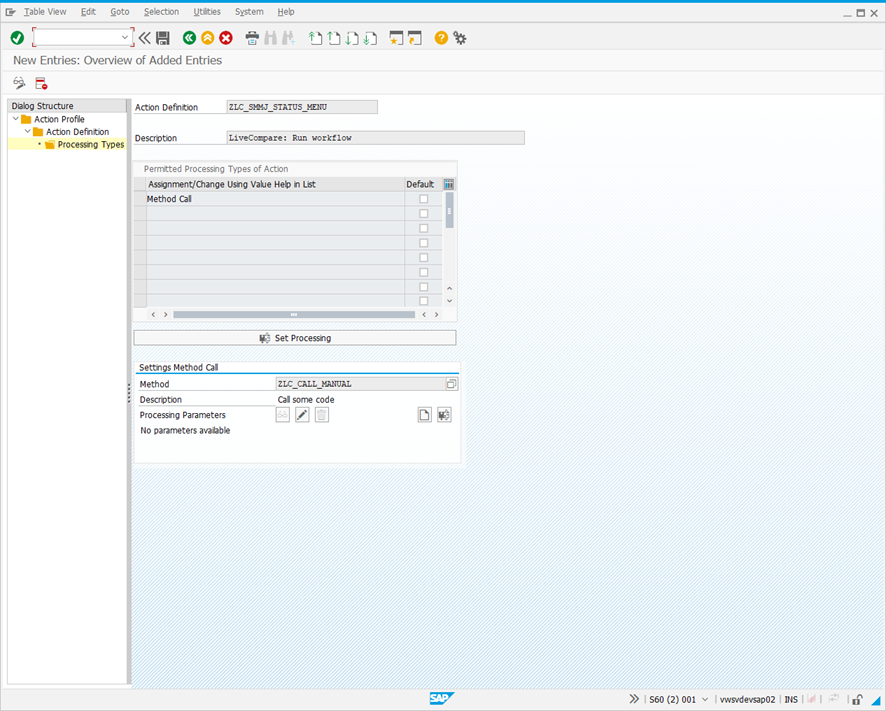Click the Print icon in toolbar

coord(252,38)
